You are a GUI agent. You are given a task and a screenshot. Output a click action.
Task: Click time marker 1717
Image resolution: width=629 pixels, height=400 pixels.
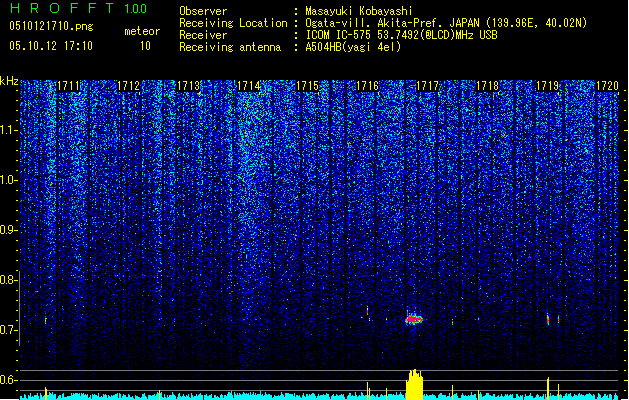click(x=427, y=86)
